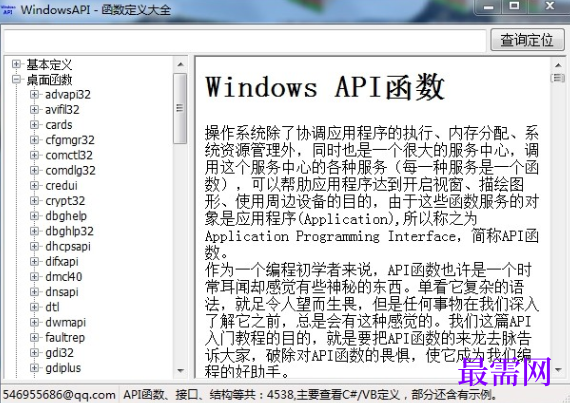Minimize the WindowsAPI window
570x403 pixels.
(489, 7)
